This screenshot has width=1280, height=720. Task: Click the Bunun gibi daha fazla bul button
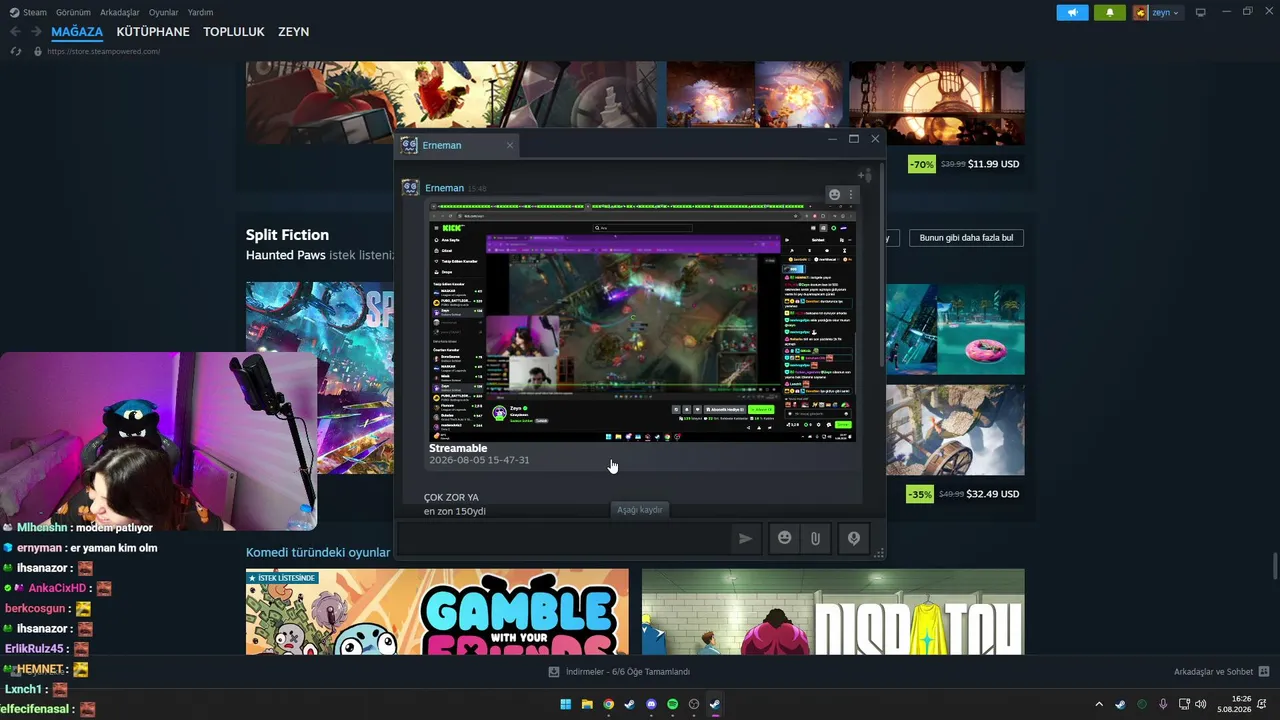tap(966, 238)
